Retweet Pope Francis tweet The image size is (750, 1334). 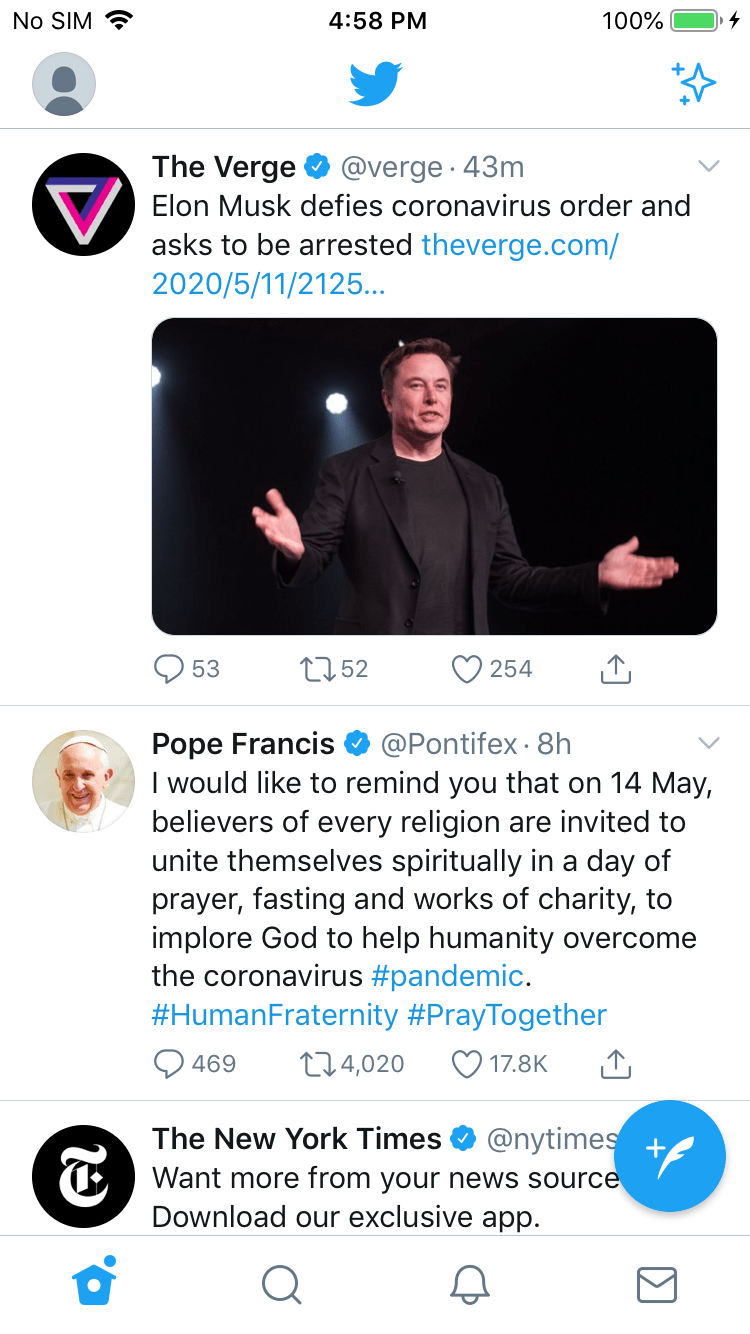click(x=317, y=1063)
